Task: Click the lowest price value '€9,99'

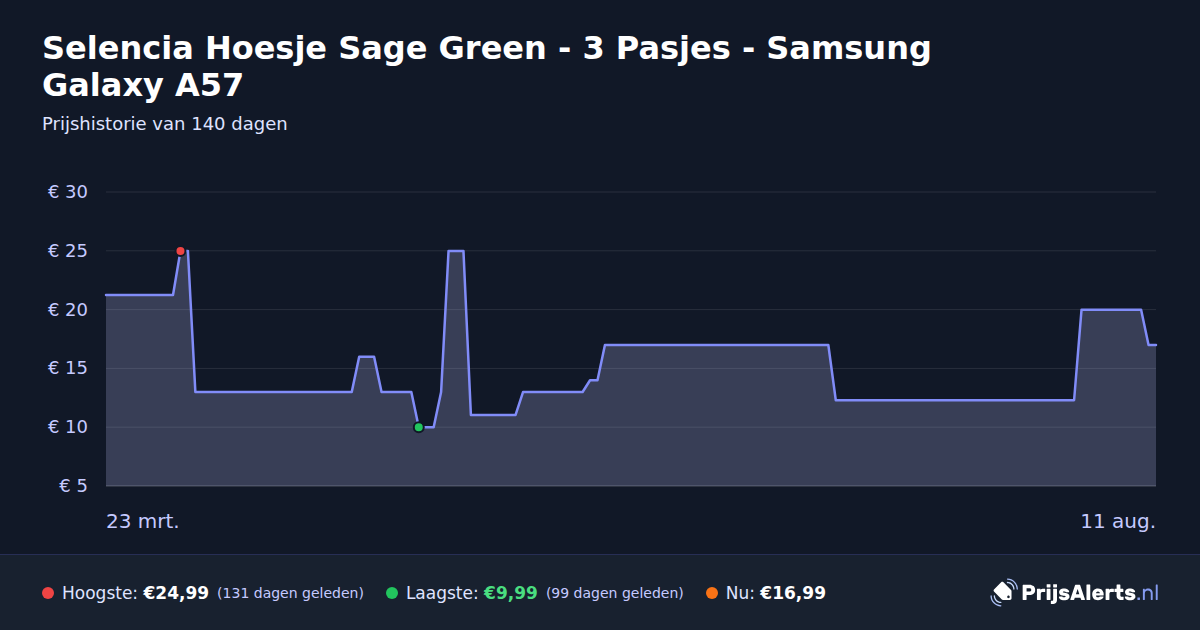Action: (511, 593)
